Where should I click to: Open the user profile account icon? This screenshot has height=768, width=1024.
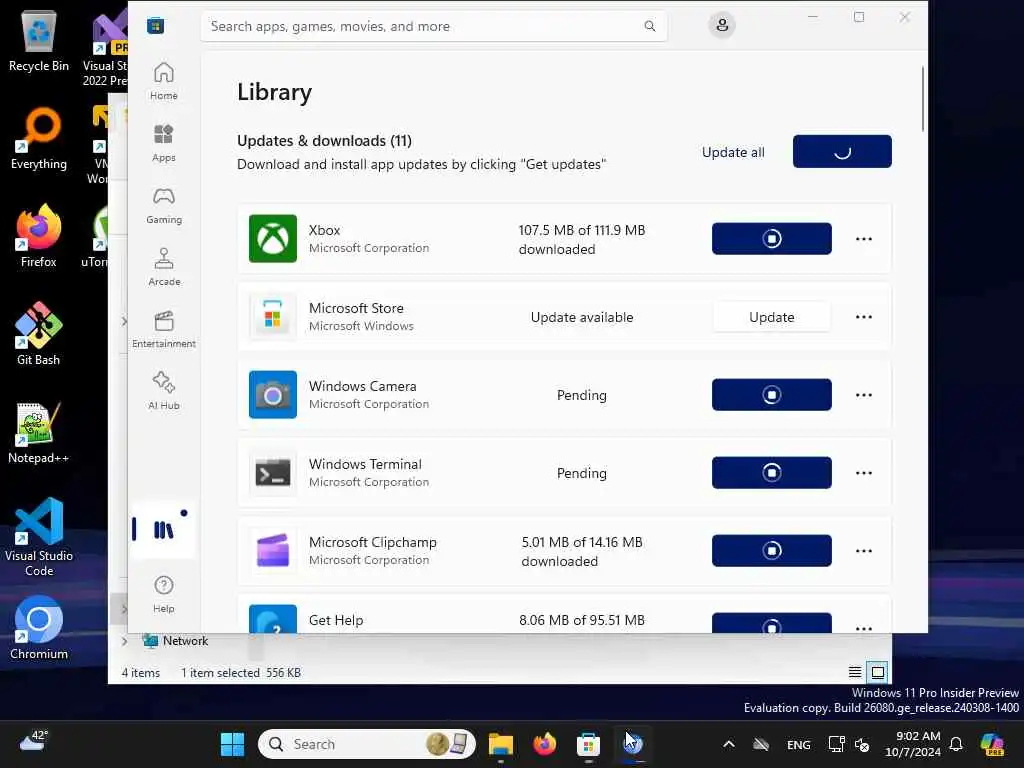pyautogui.click(x=722, y=25)
